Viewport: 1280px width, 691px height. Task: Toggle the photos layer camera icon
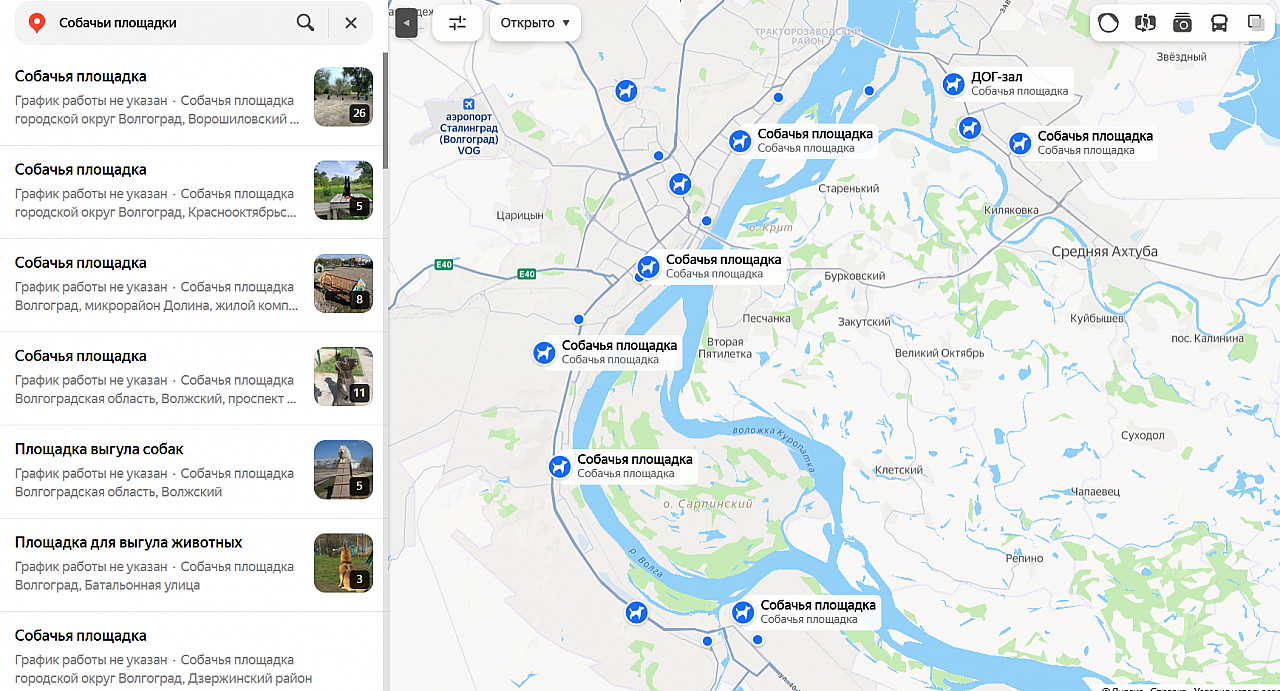pos(1182,23)
